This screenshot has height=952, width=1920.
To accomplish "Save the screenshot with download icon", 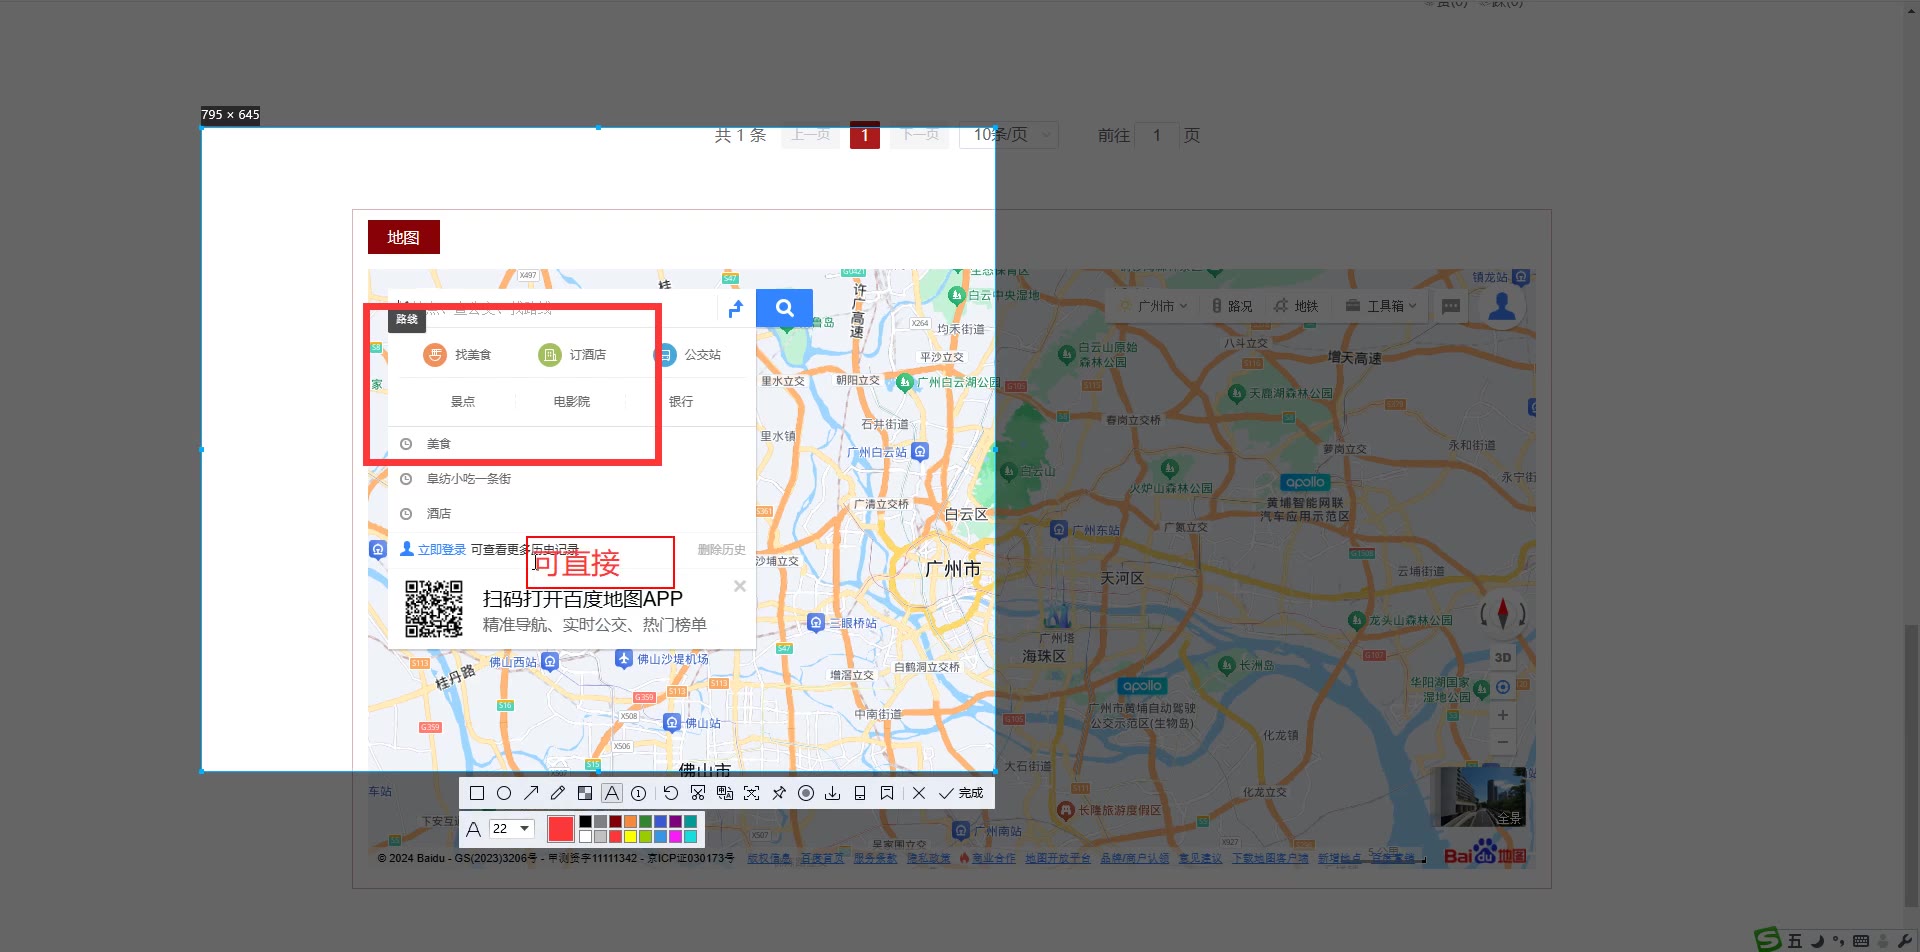I will click(832, 793).
